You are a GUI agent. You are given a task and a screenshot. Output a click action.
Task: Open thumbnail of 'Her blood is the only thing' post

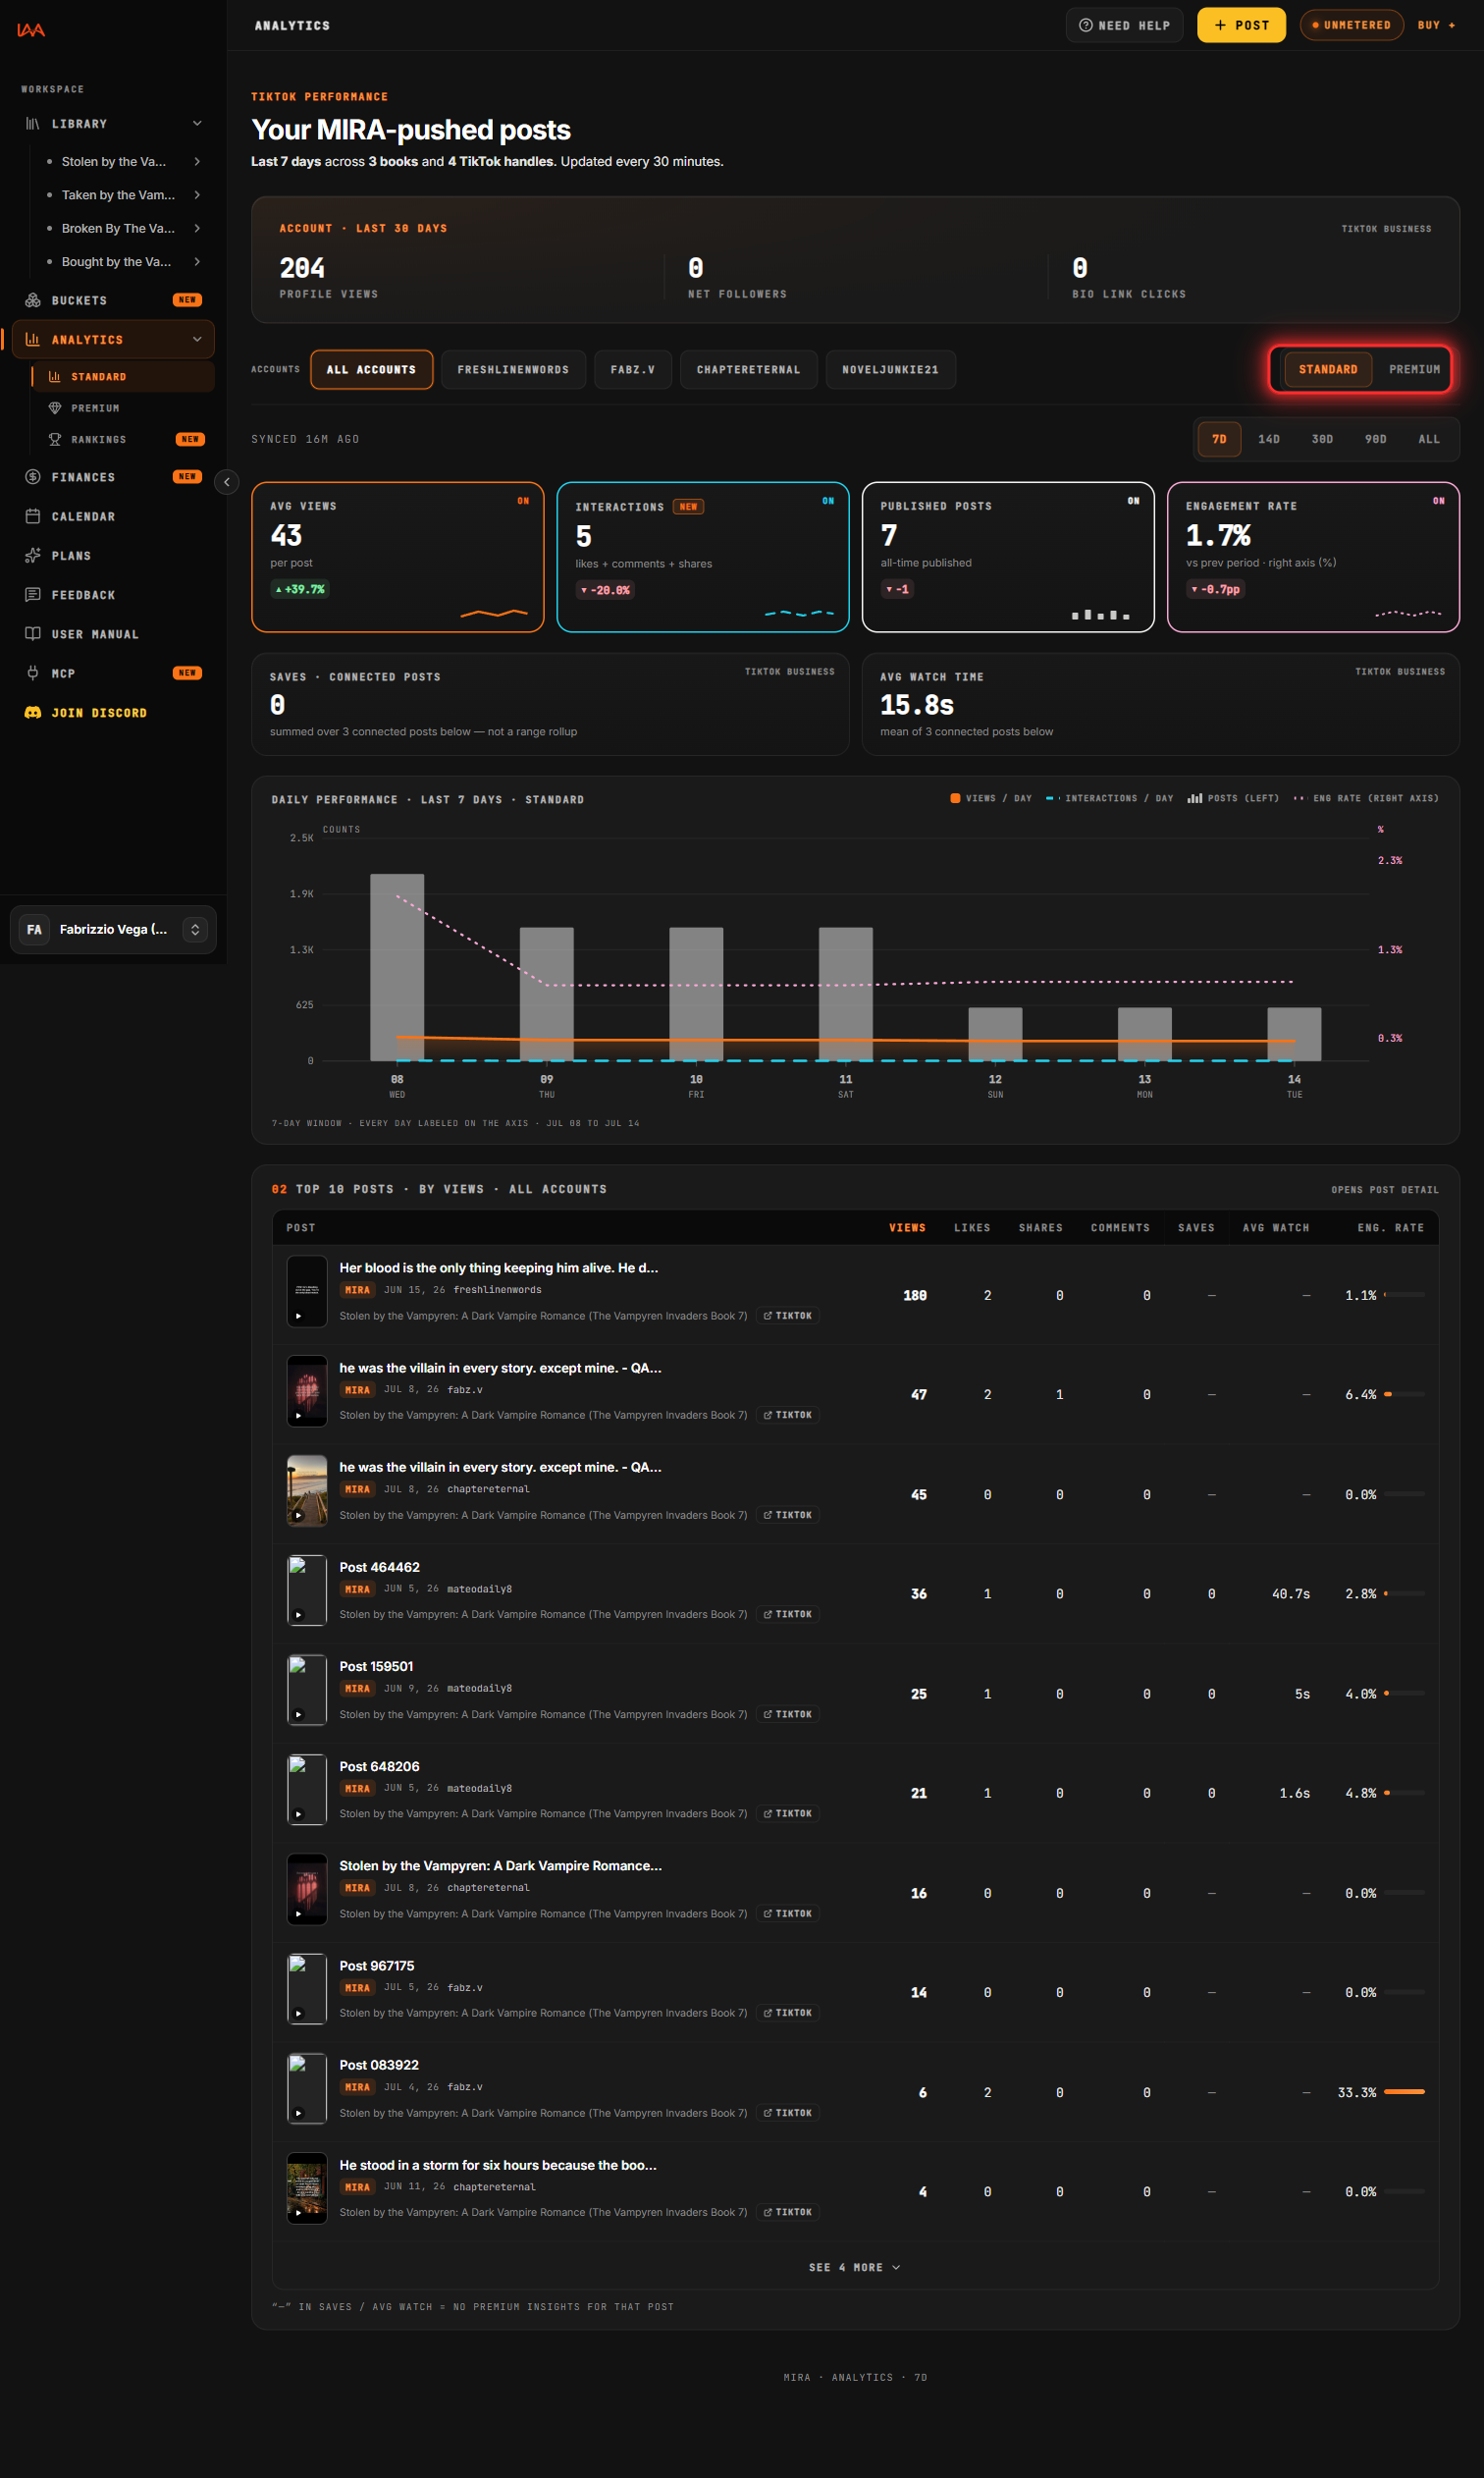coord(307,1291)
